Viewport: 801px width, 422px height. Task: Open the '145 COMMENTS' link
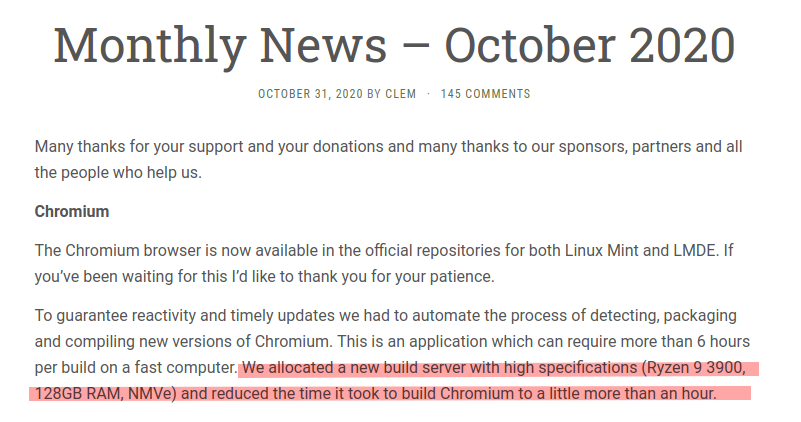(485, 94)
